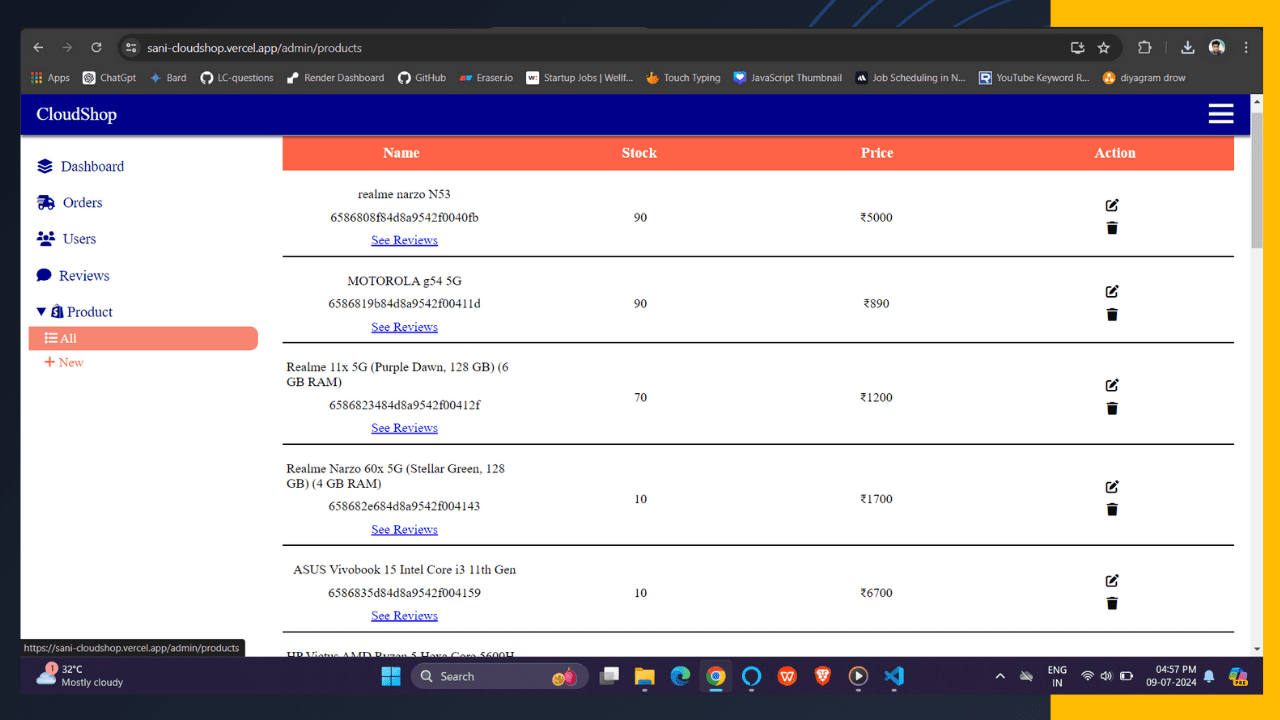The image size is (1280, 720).
Task: Open Dashboard from the sidebar
Action: point(92,167)
